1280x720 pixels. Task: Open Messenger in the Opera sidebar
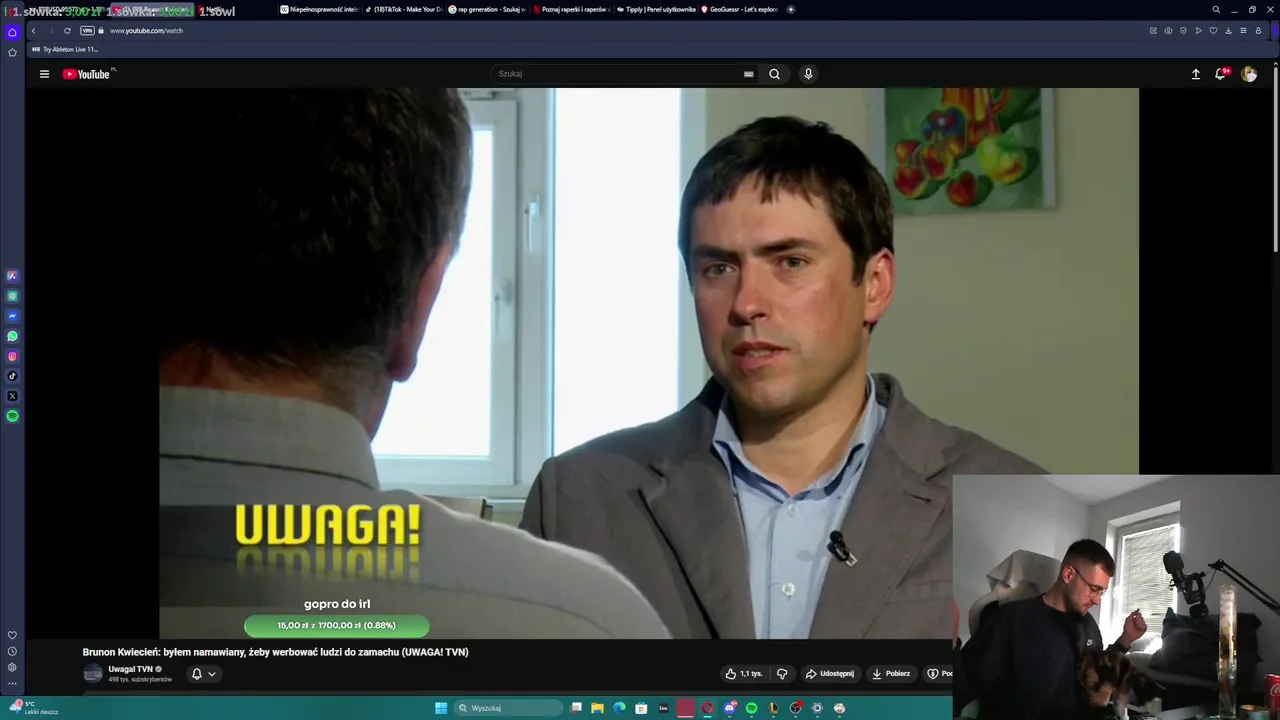pos(12,316)
